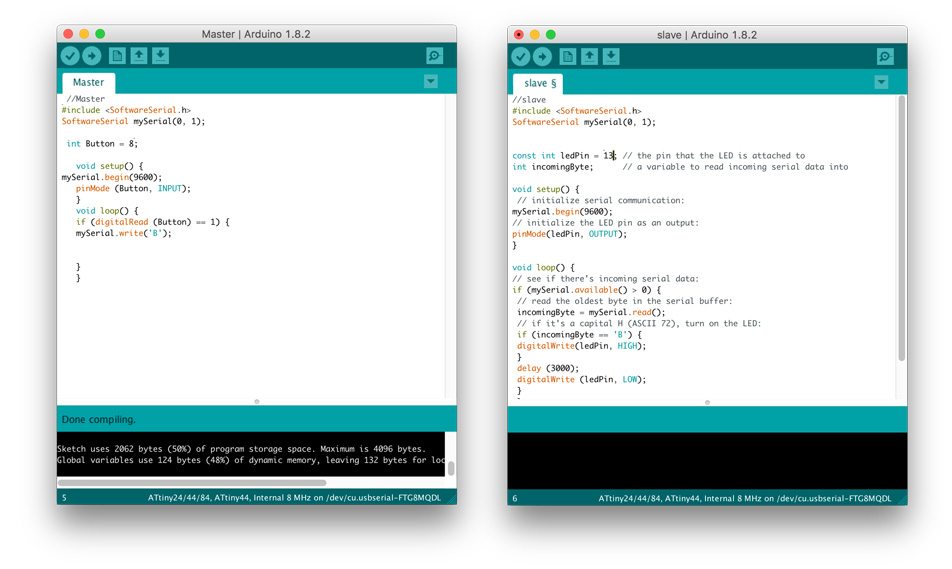
Task: Click horizontal console scrollbar in Master window
Action: point(192,483)
